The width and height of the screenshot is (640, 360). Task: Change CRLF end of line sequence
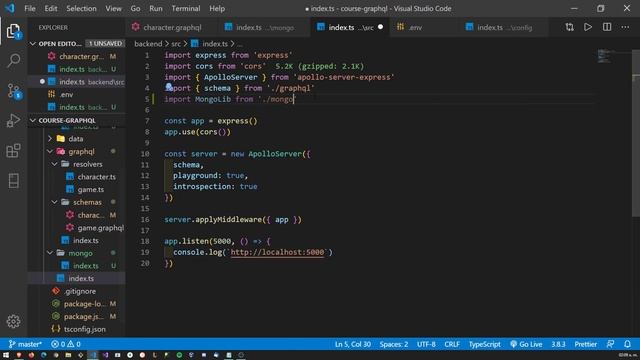452,344
